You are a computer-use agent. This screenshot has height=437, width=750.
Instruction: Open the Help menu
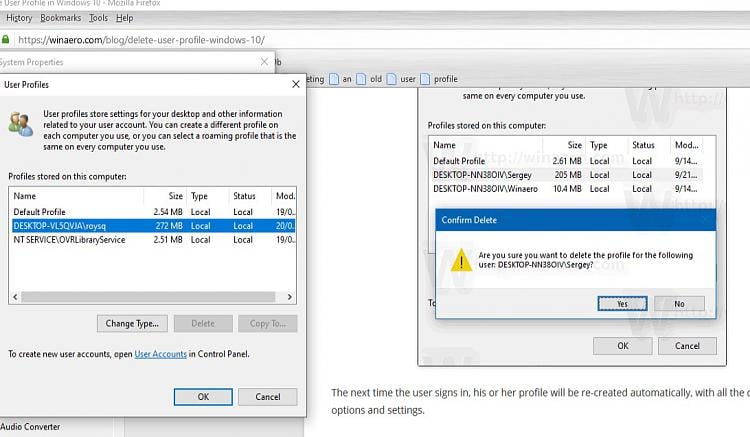click(124, 18)
